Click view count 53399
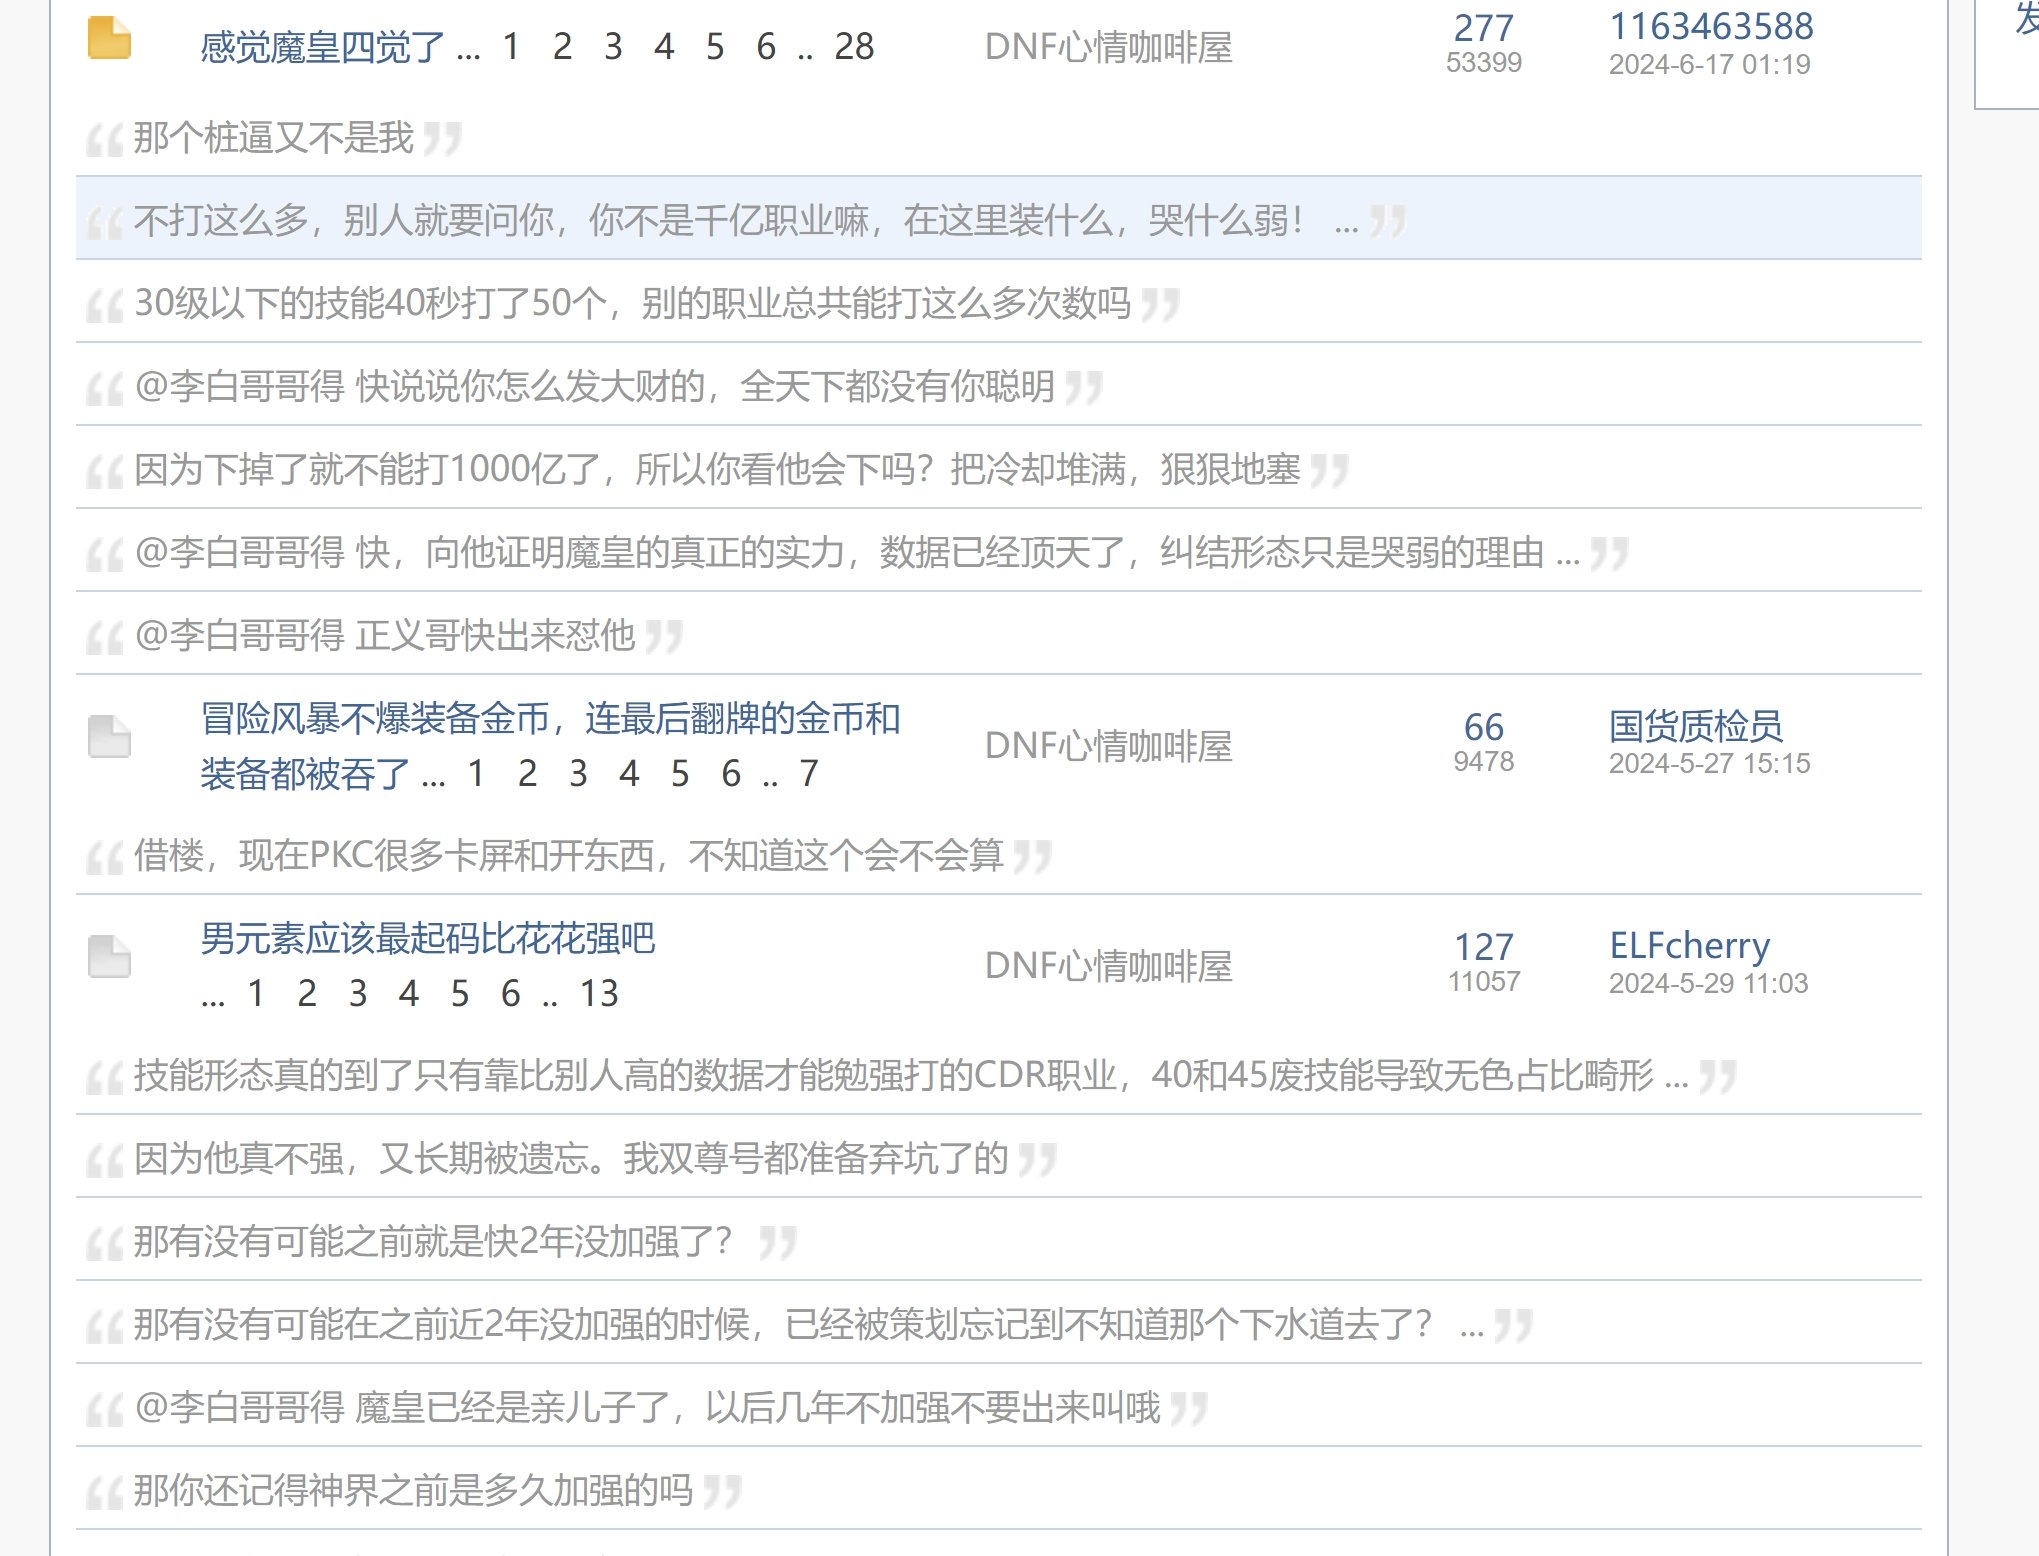This screenshot has height=1556, width=2039. [1484, 62]
